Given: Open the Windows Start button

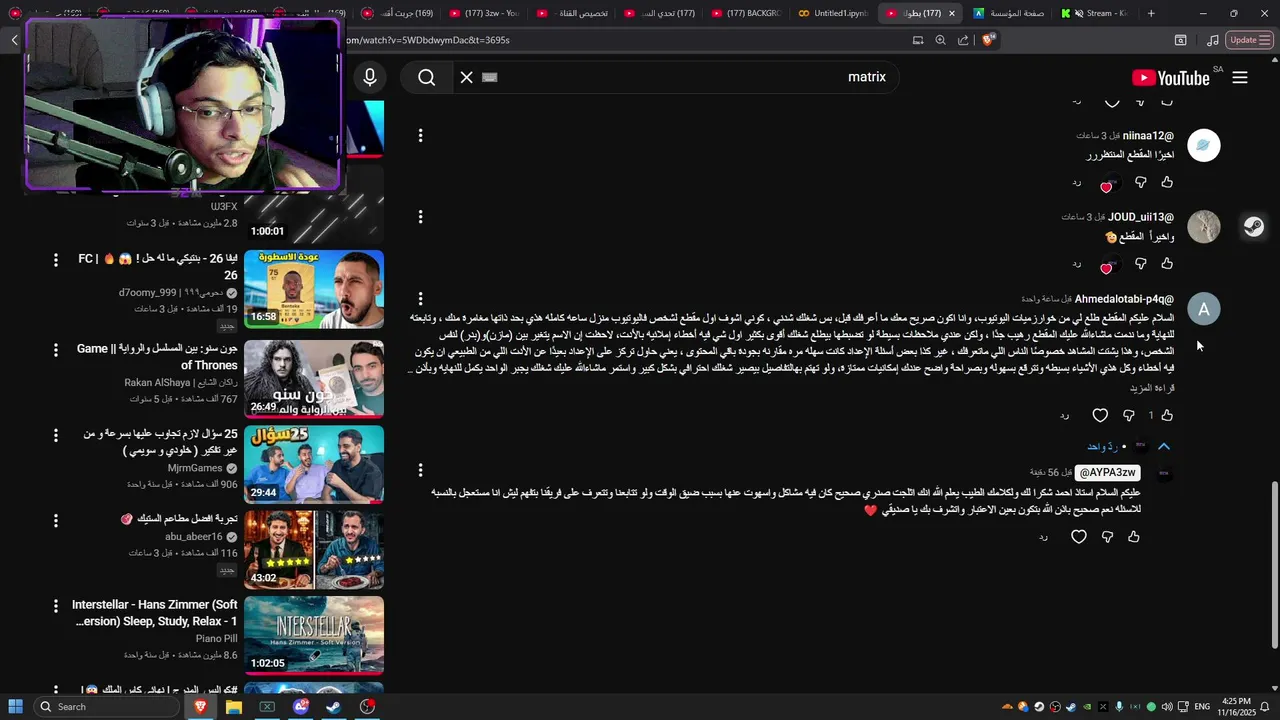Looking at the screenshot, I should click(x=15, y=707).
